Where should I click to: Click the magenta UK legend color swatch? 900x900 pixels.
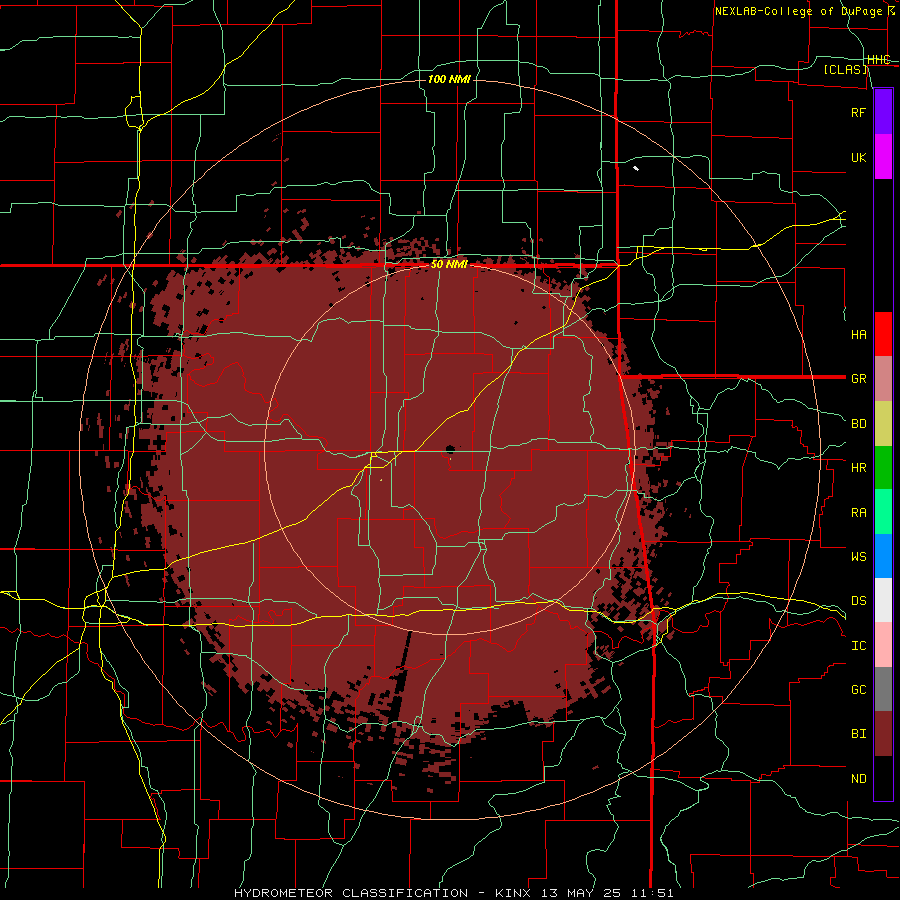883,157
